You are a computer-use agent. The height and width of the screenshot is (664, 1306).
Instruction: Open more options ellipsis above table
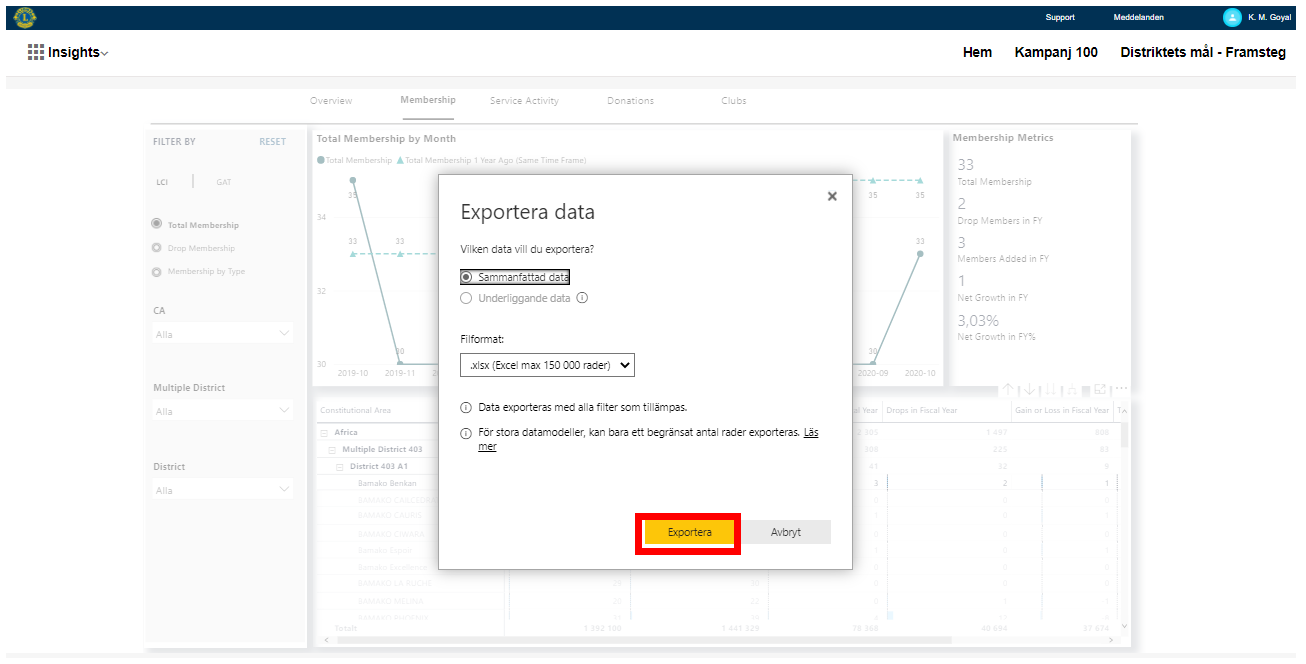pos(1121,389)
